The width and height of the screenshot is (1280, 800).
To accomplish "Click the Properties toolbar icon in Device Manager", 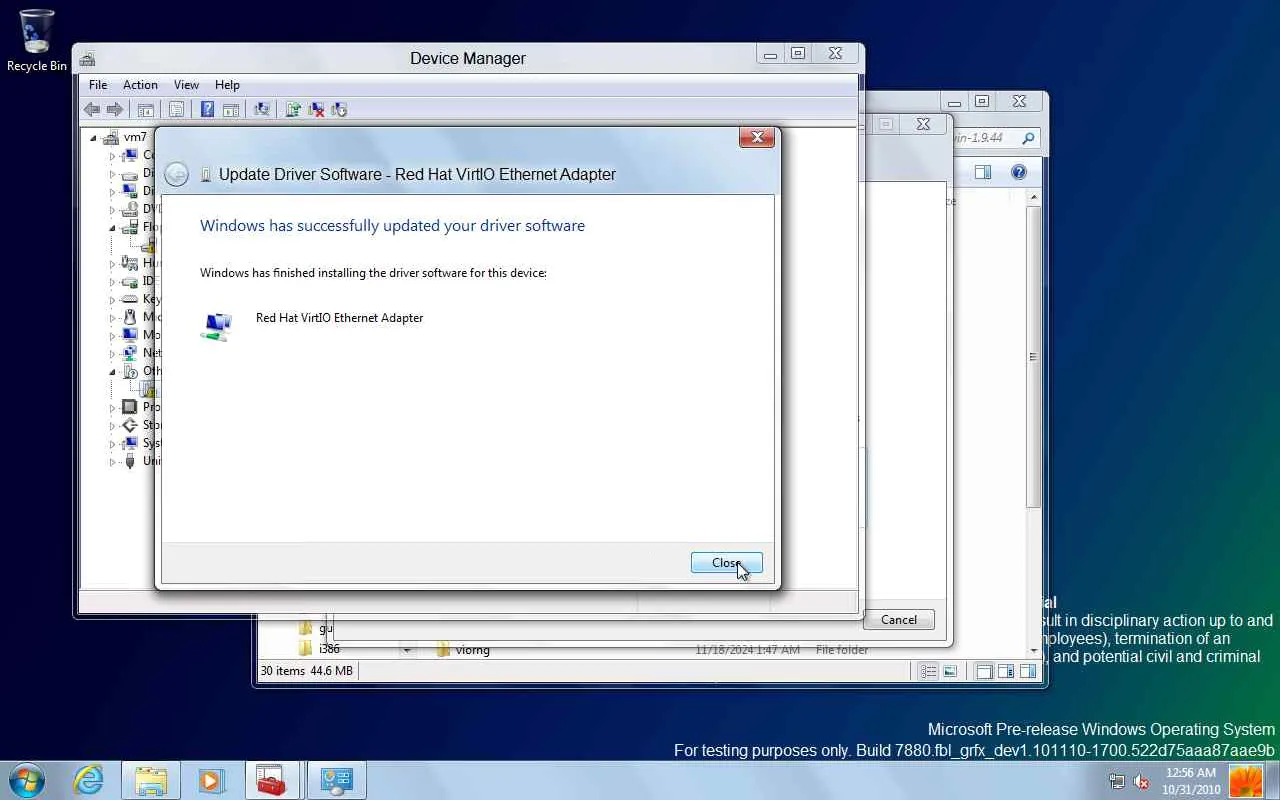I will (176, 110).
